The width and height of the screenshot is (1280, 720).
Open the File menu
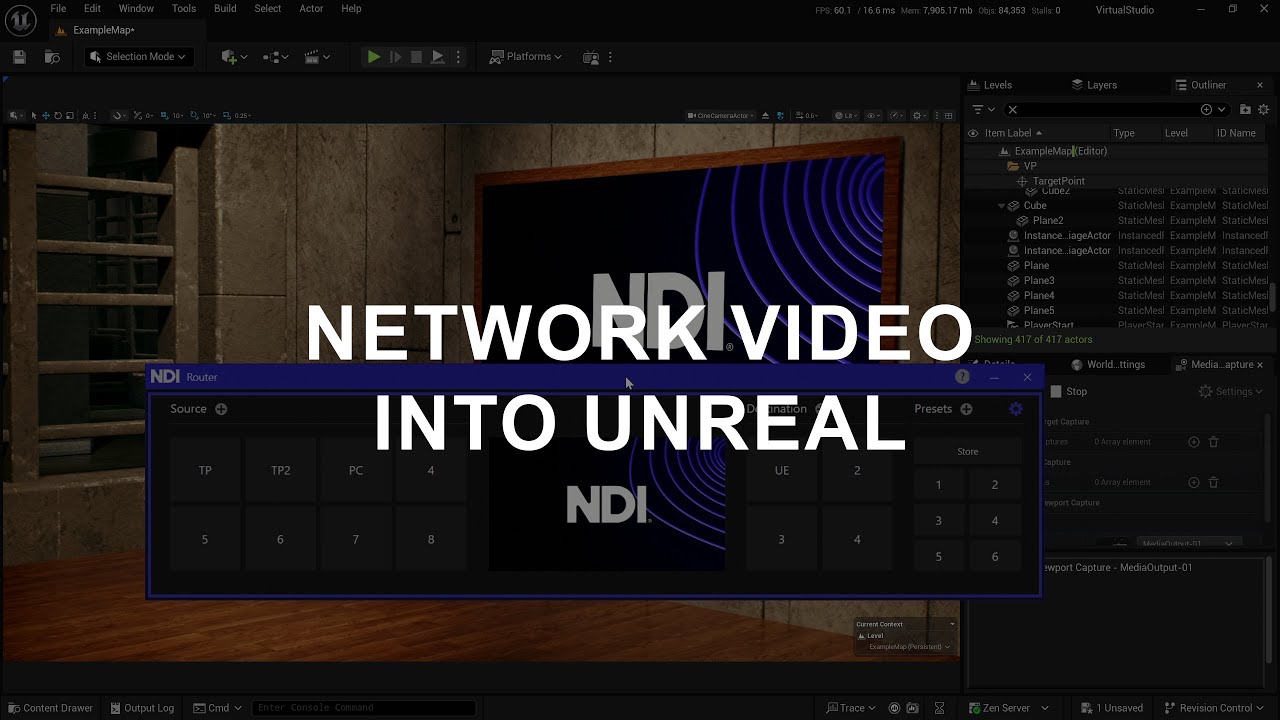tap(58, 8)
